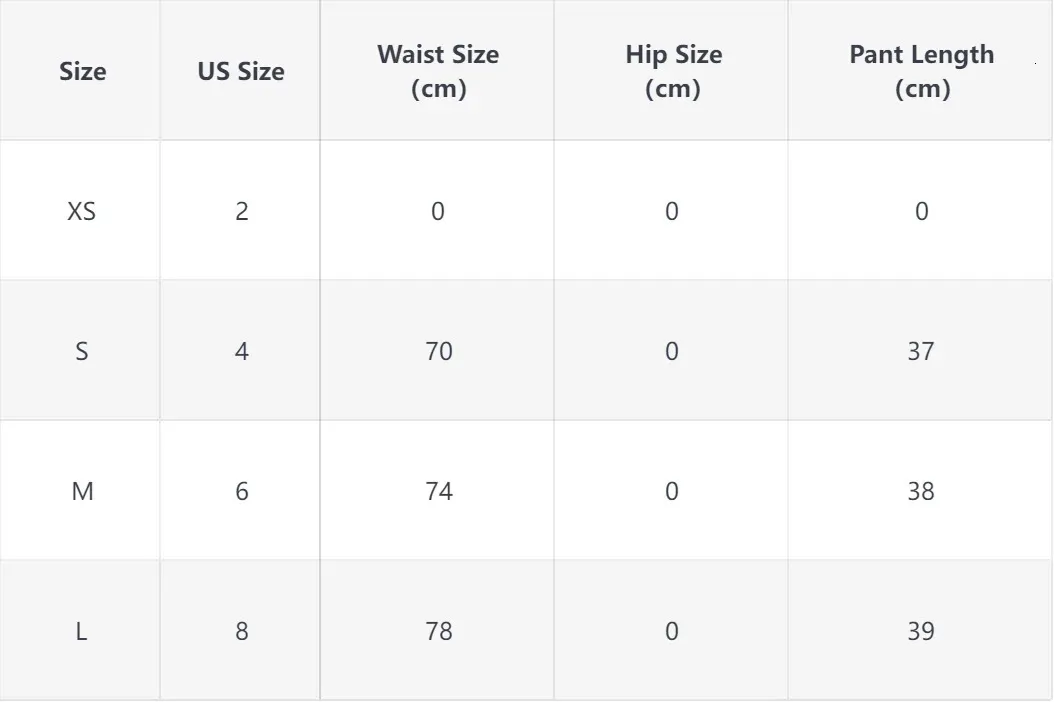The image size is (1054, 702).
Task: Select waist value 70 cell
Action: [x=438, y=351]
